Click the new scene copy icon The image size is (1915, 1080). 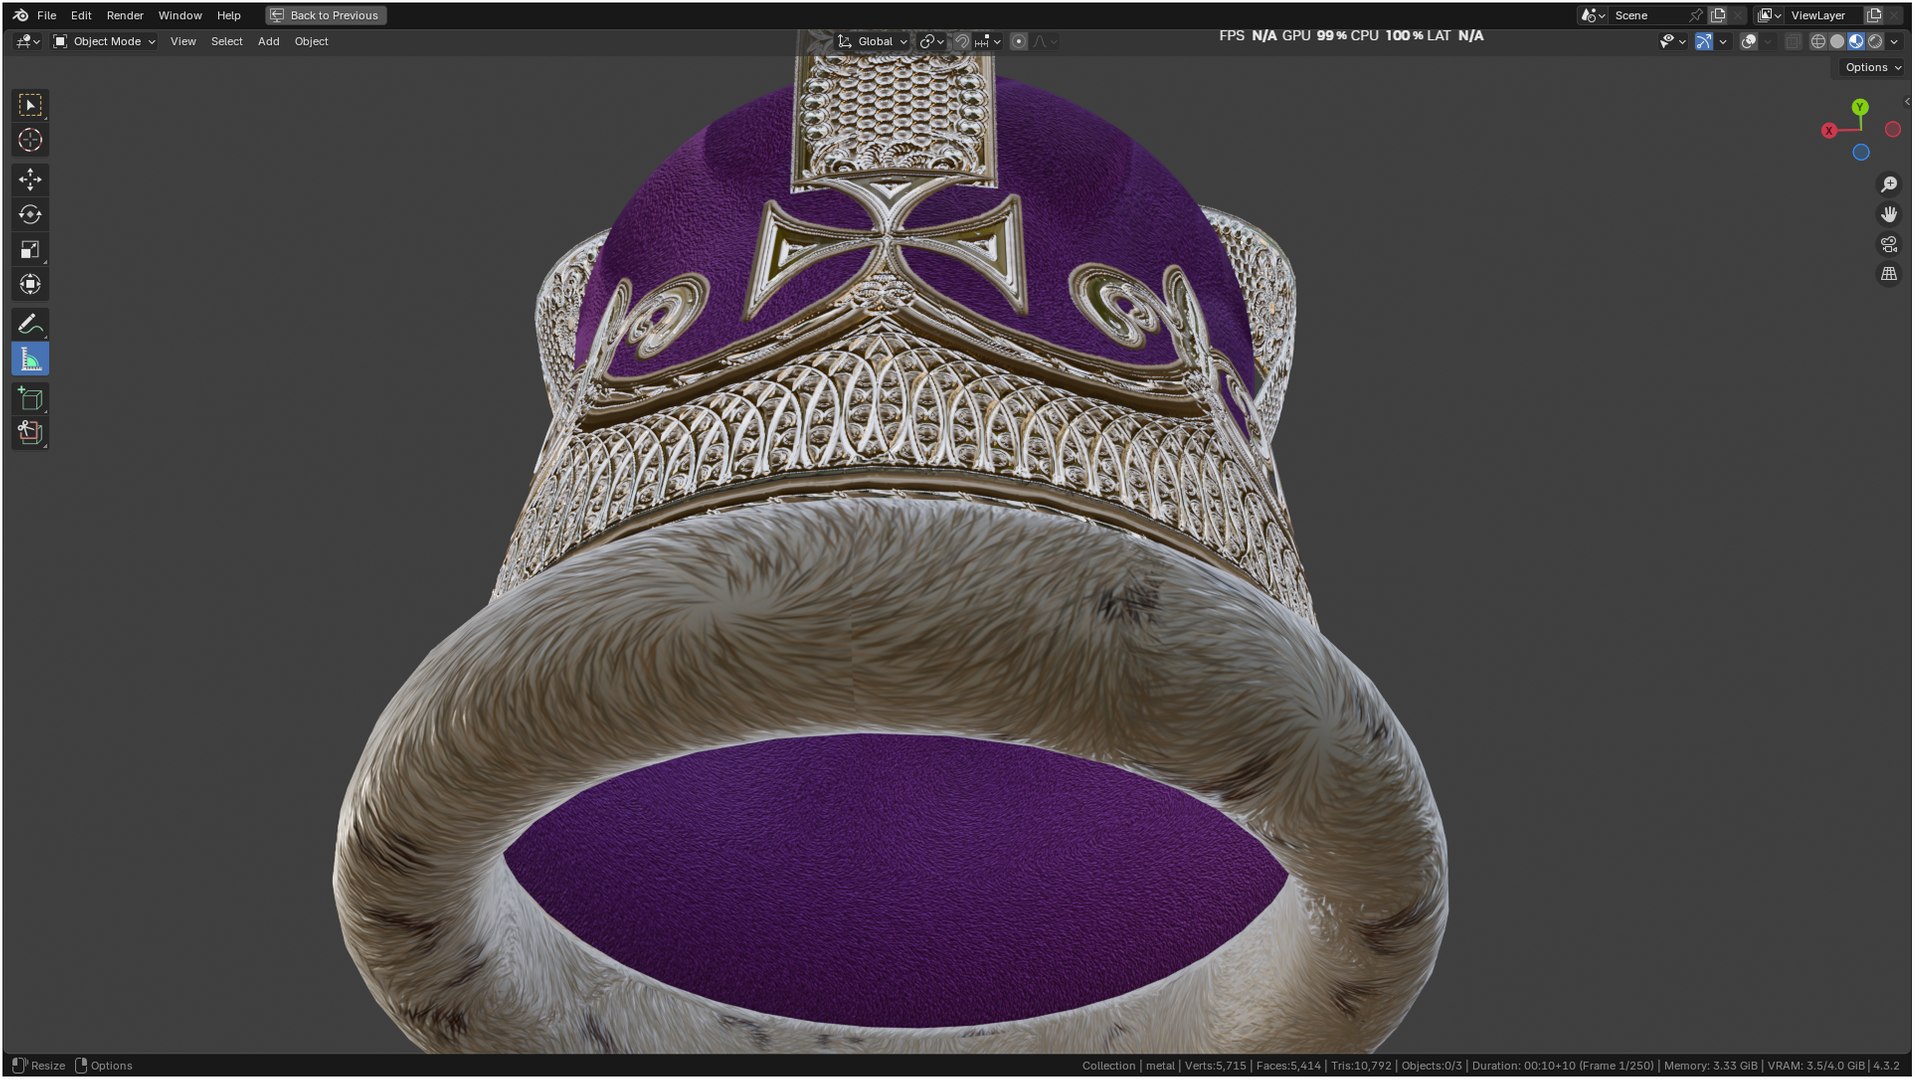point(1718,15)
